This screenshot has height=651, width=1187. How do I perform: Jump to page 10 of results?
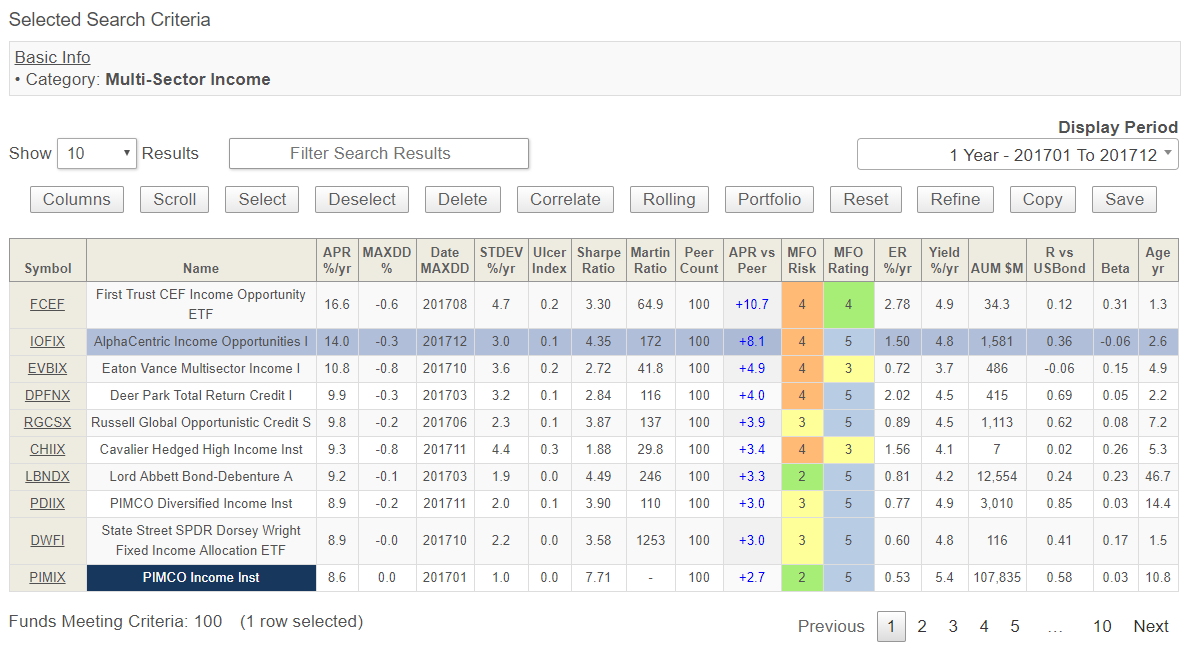click(1101, 626)
